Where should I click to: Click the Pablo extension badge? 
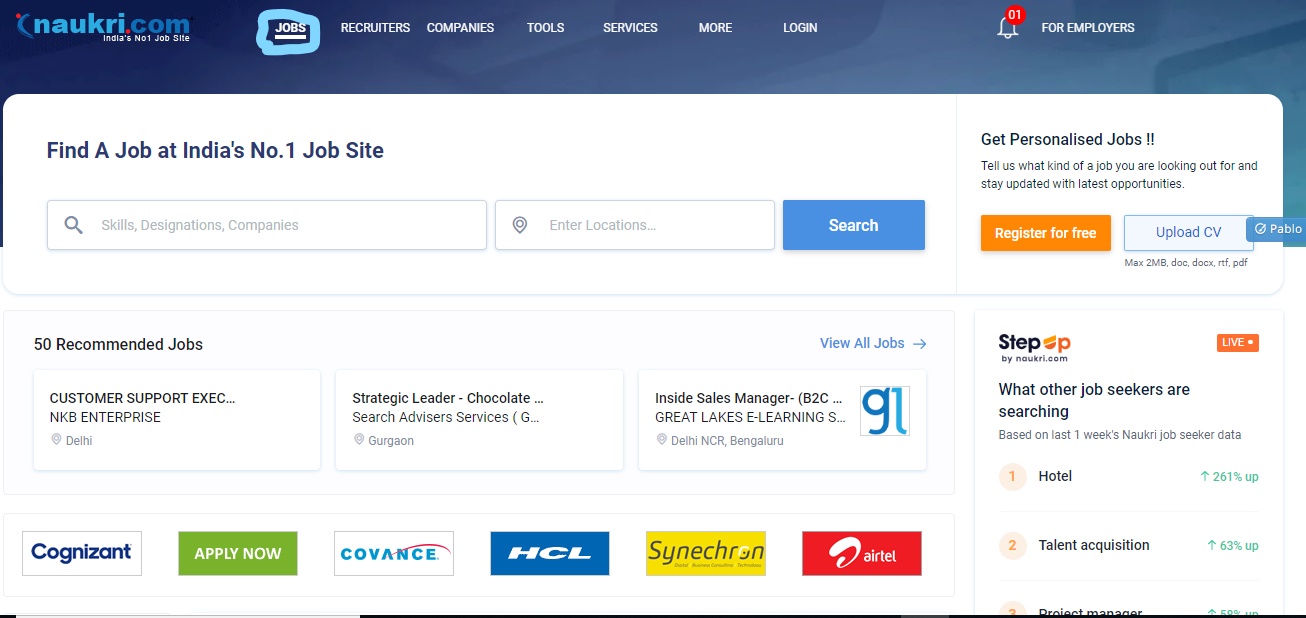point(1278,229)
